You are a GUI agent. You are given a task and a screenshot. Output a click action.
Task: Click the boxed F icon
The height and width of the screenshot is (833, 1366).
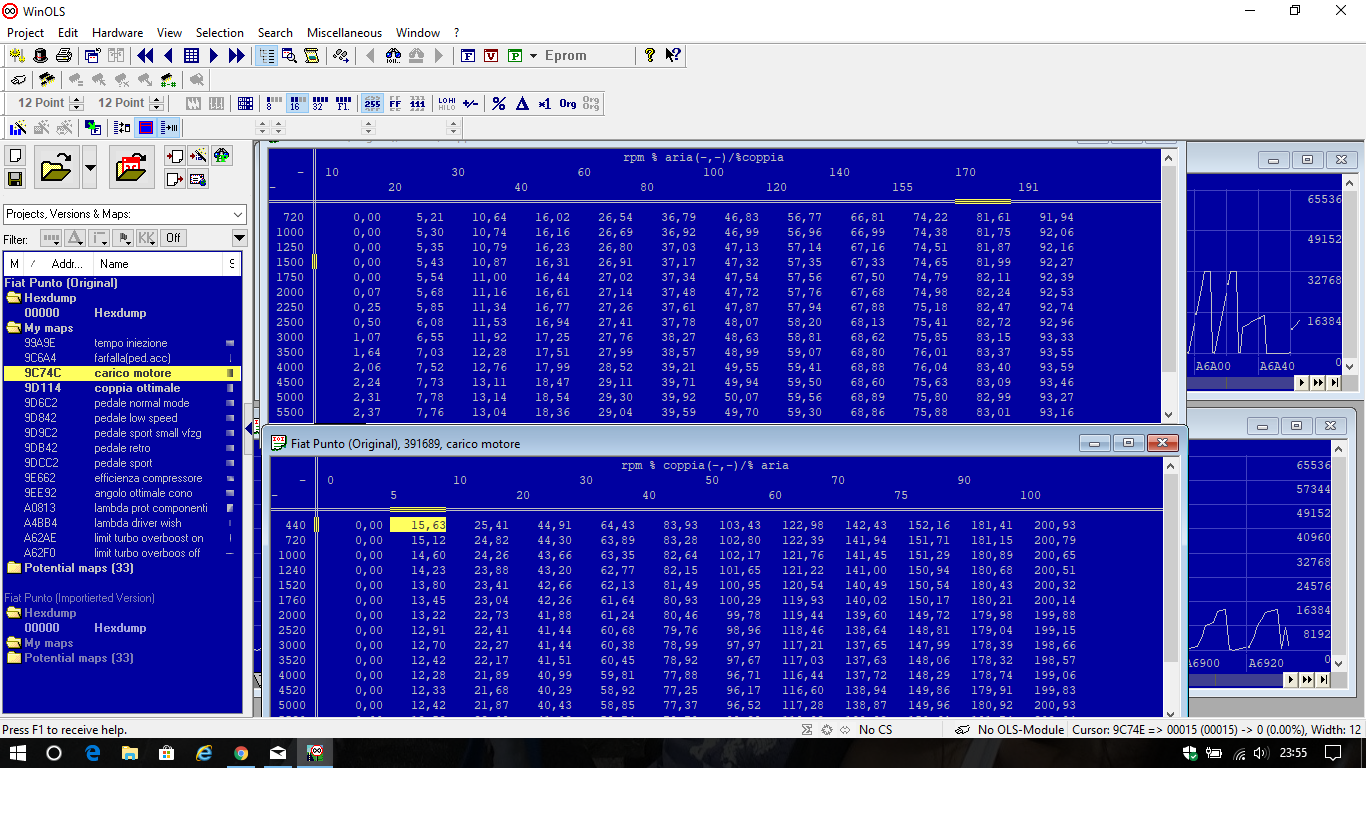[x=468, y=56]
